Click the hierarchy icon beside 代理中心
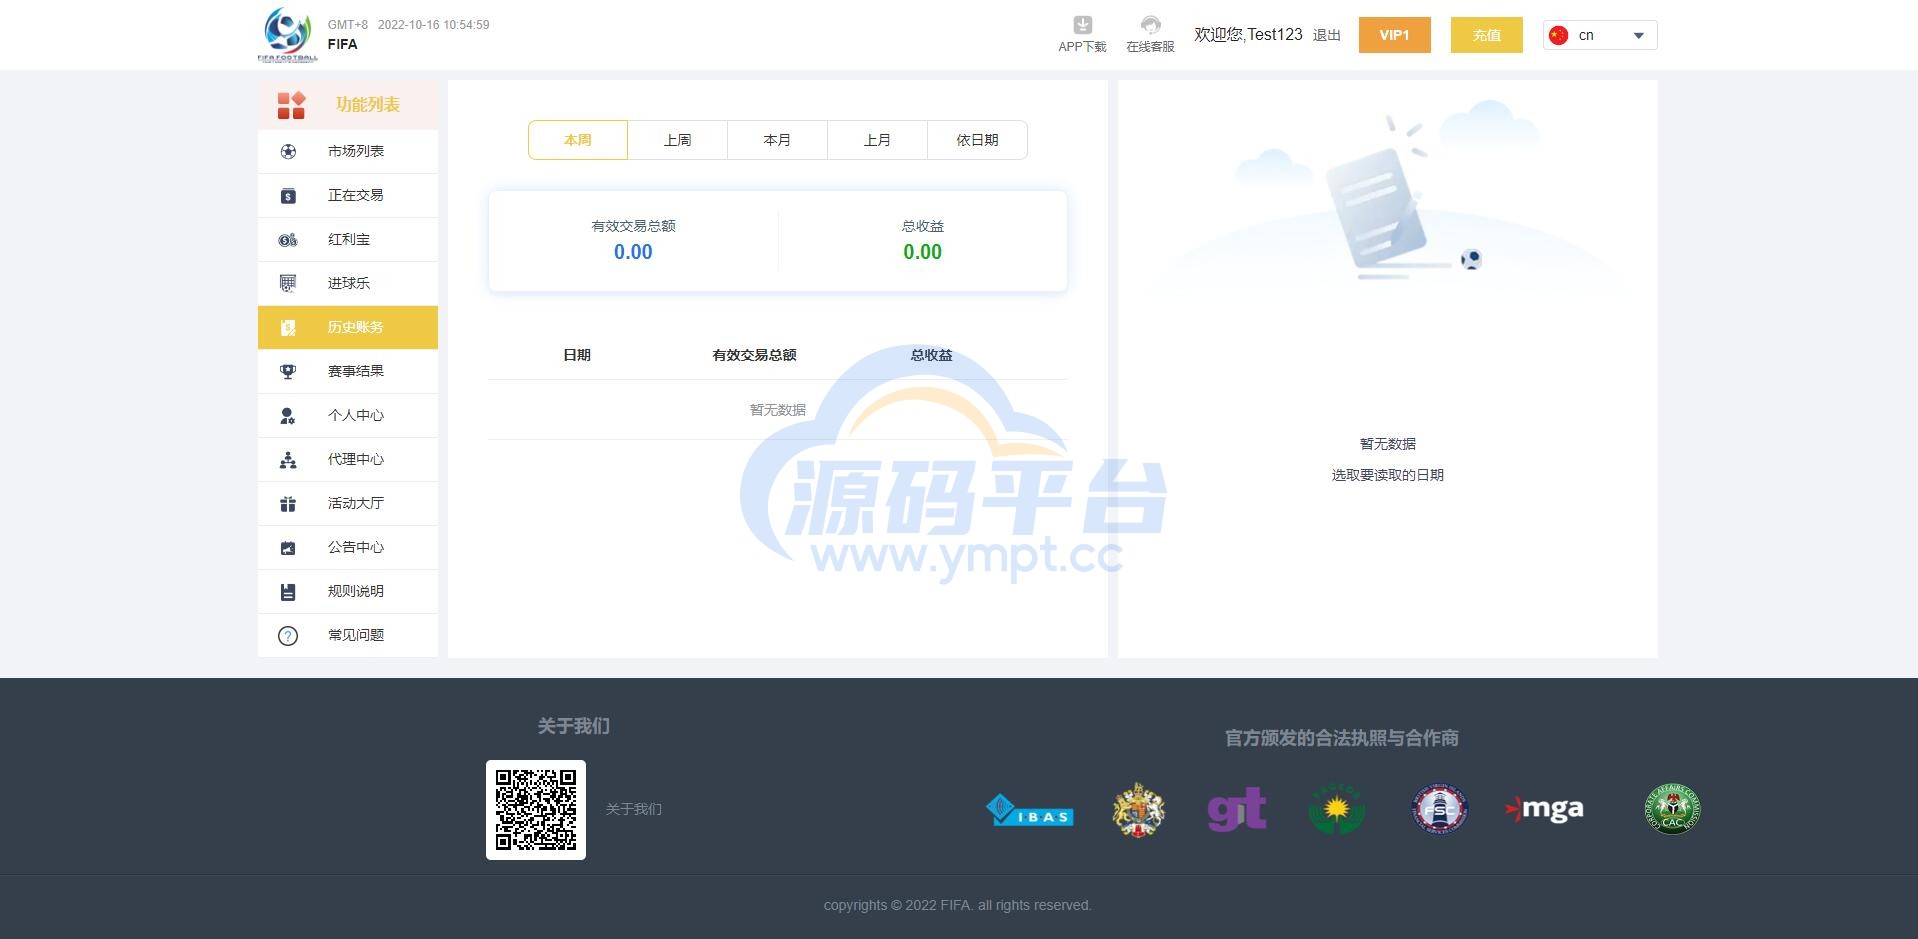Screen dimensions: 1918x939 tap(288, 460)
